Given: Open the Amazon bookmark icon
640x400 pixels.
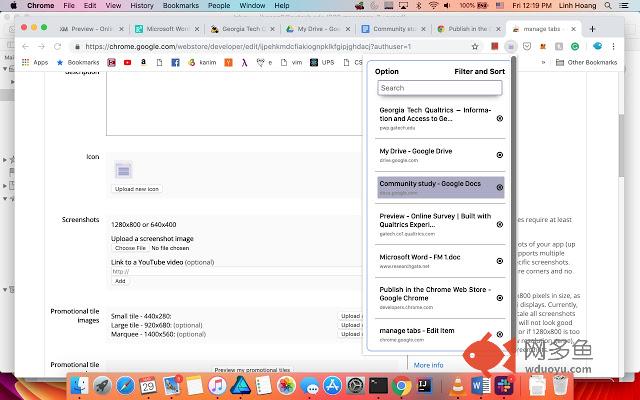Looking at the screenshot, I should click(143, 62).
